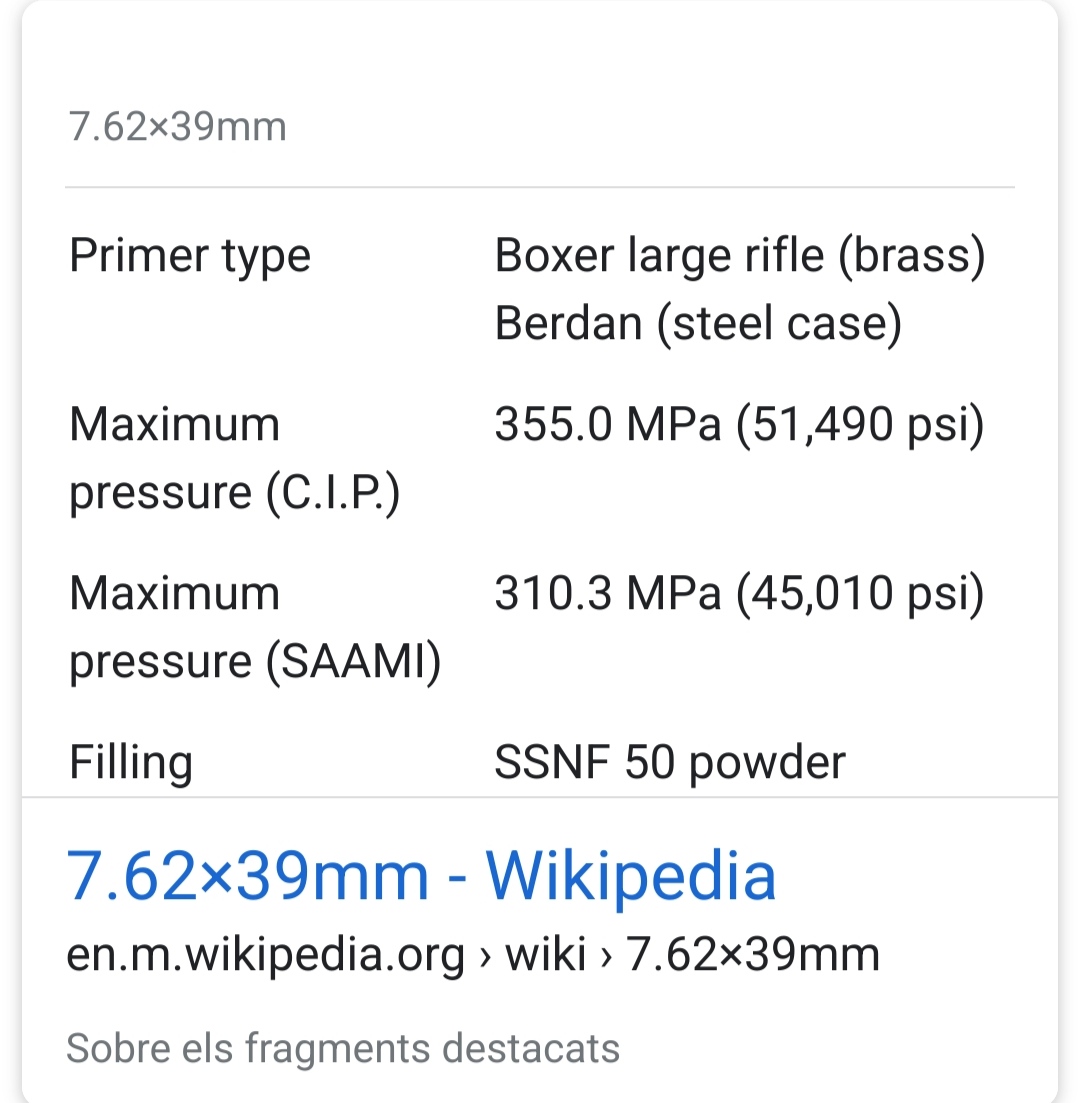Image resolution: width=1080 pixels, height=1103 pixels.
Task: Click the divider line above the Wikipedia link
Action: coord(540,797)
